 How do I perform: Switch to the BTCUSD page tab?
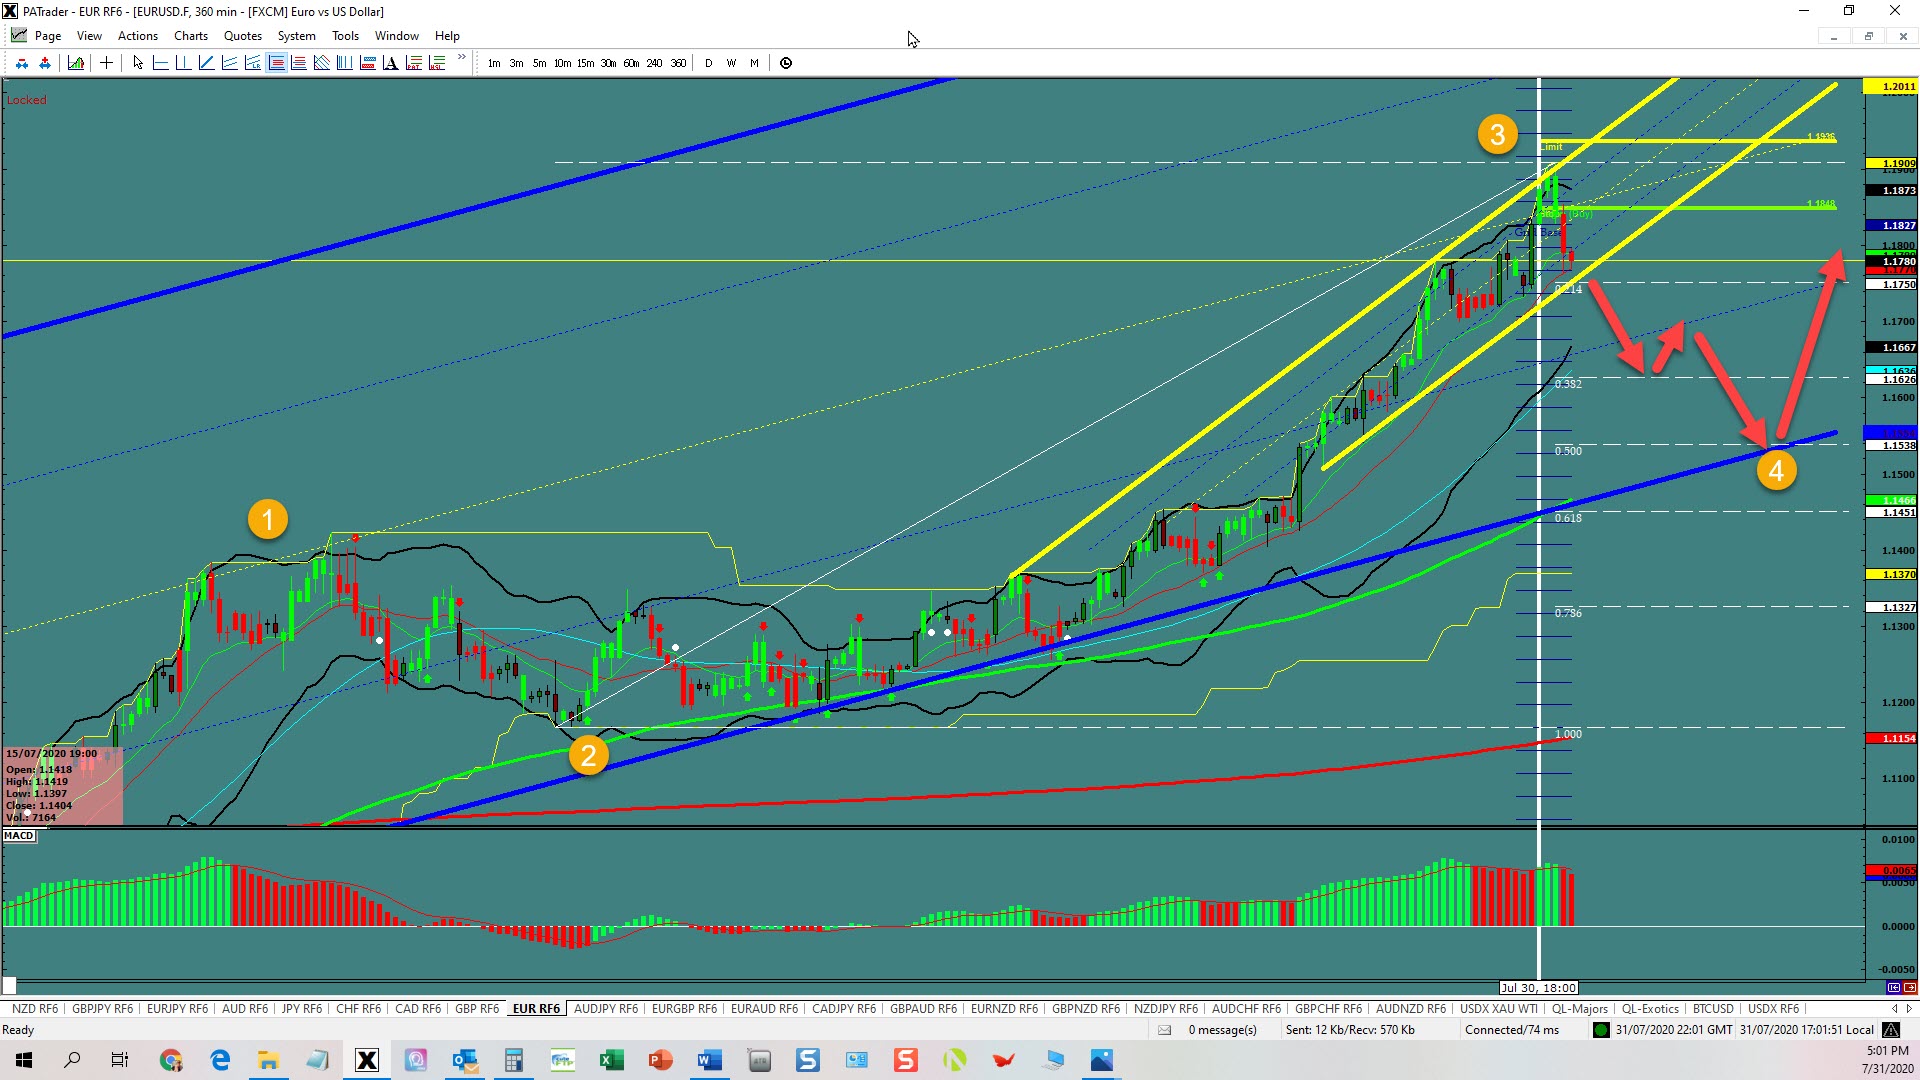1713,1009
